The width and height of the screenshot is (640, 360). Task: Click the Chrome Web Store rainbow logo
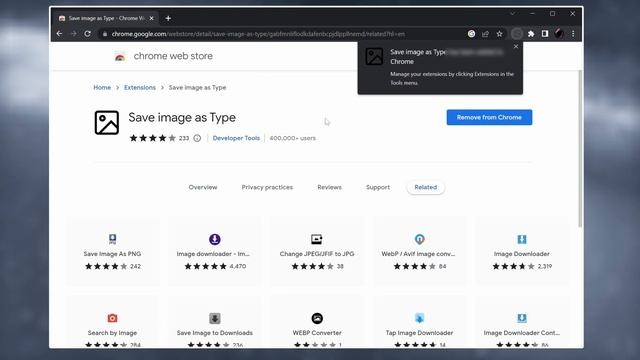pos(120,56)
